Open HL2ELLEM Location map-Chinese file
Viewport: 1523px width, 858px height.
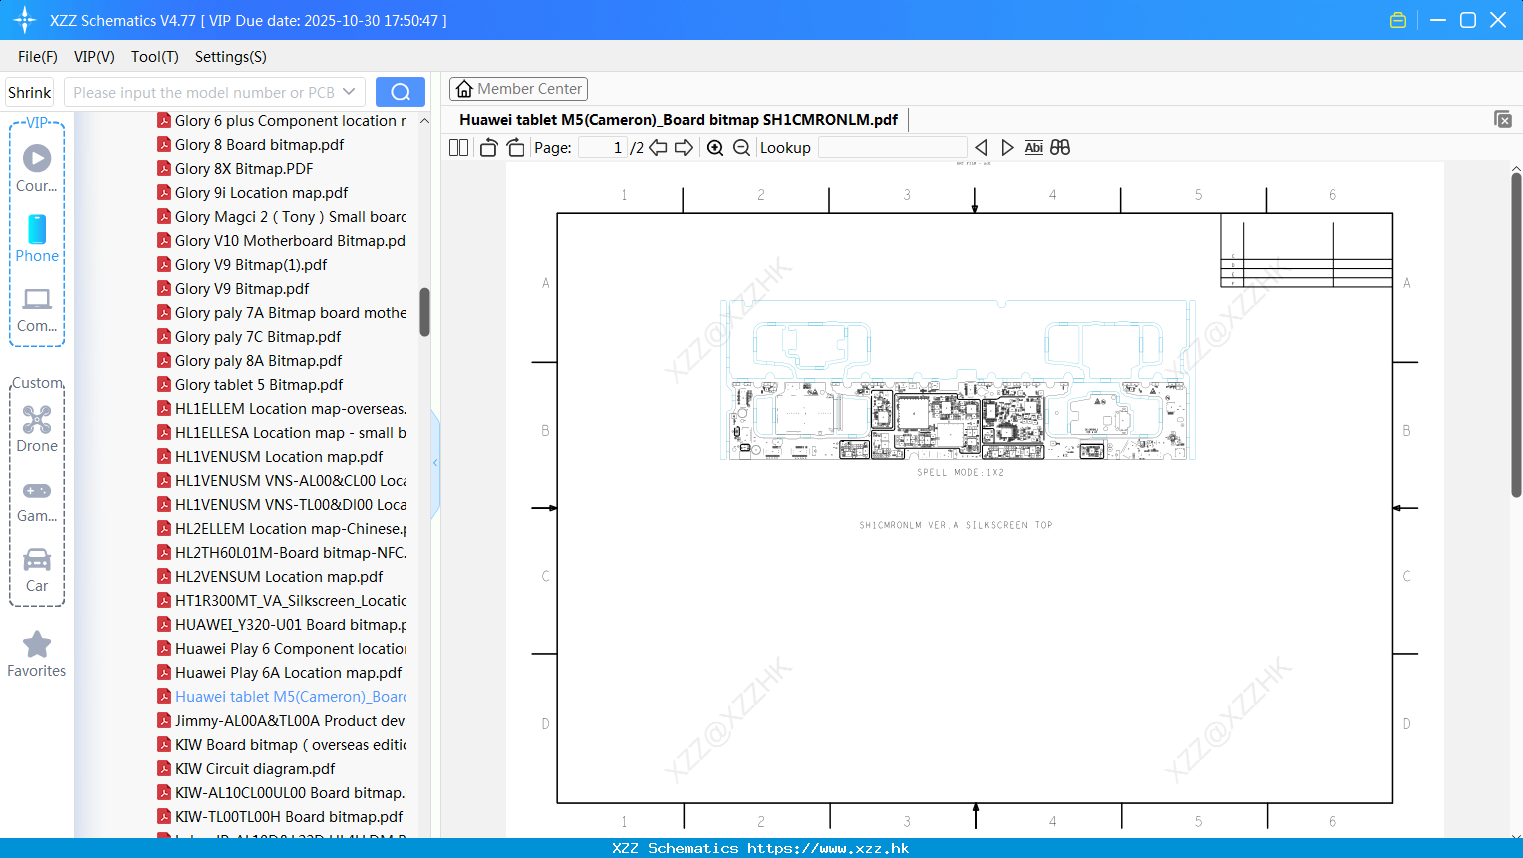281,529
